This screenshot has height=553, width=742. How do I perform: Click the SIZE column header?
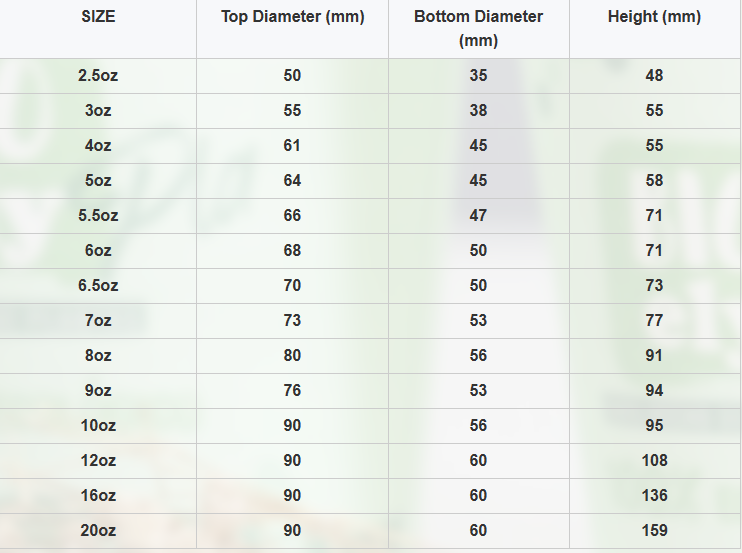tap(98, 17)
